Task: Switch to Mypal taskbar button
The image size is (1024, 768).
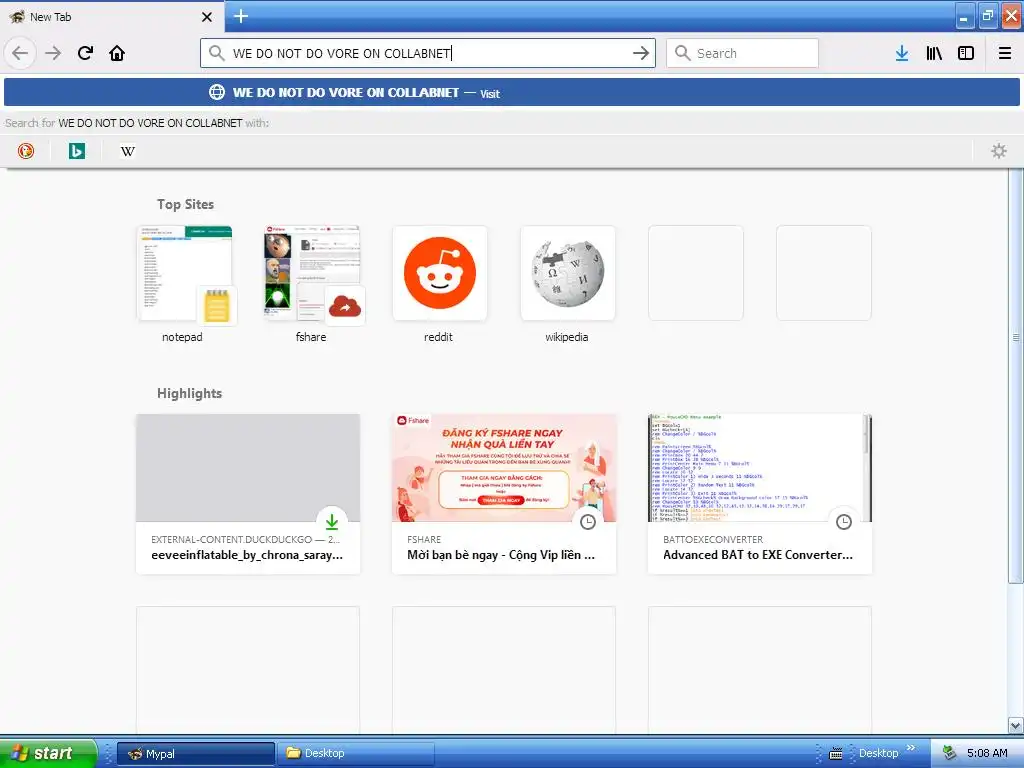Action: (196, 754)
